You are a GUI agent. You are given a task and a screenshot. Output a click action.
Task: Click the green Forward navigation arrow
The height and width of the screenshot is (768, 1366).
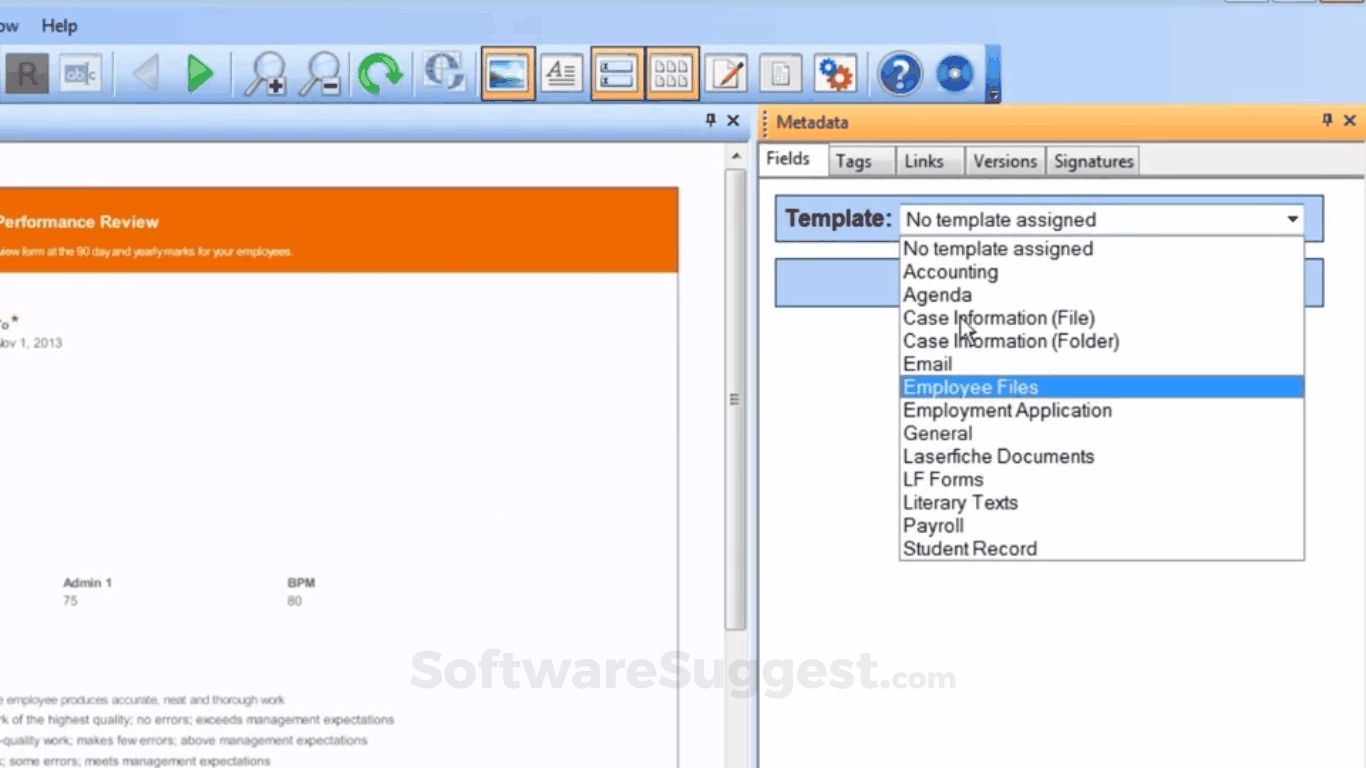click(x=200, y=73)
